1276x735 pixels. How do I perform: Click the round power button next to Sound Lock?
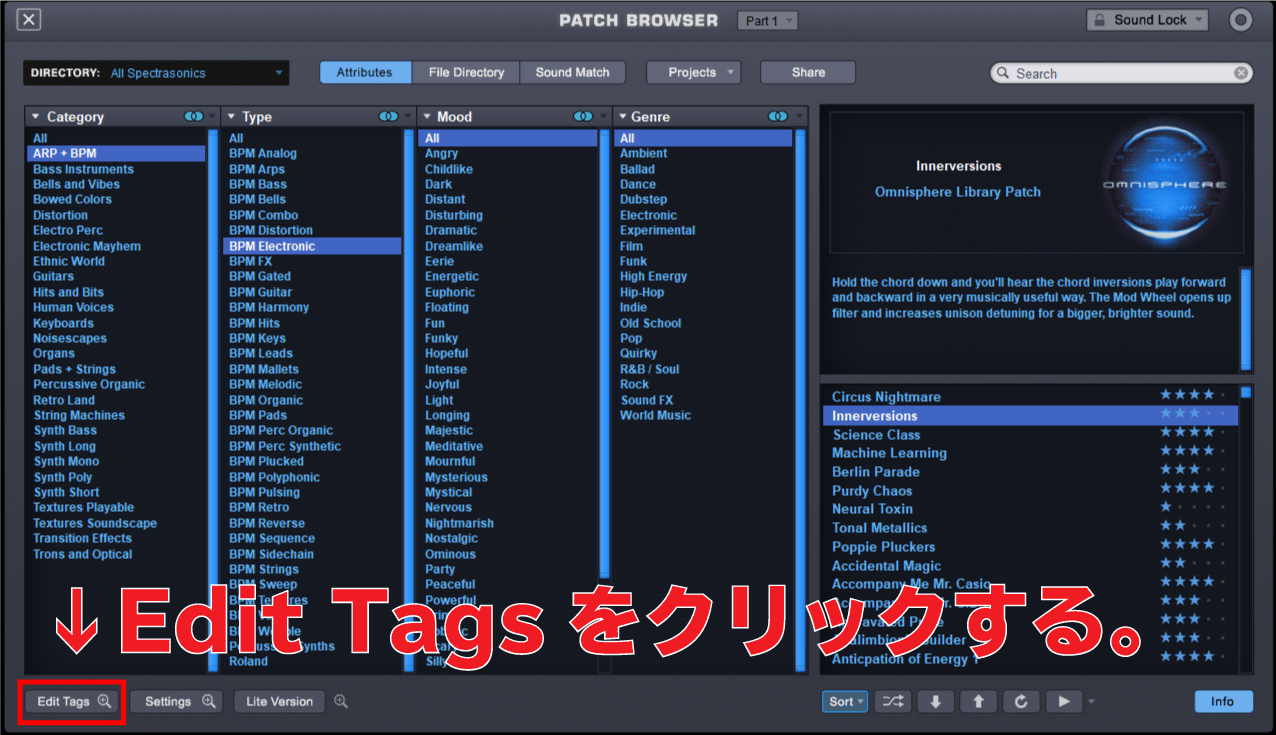1240,20
